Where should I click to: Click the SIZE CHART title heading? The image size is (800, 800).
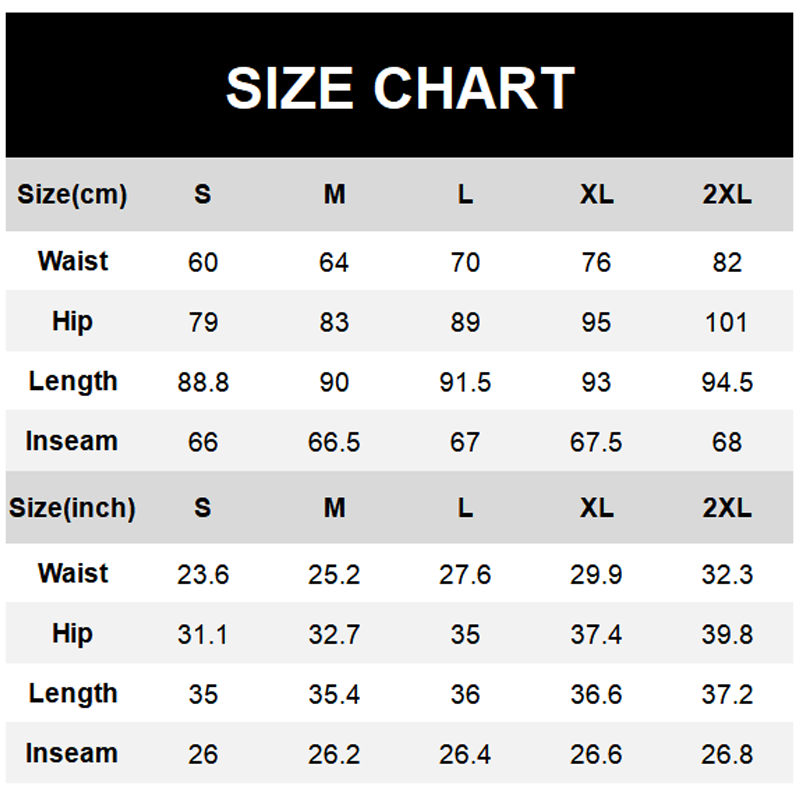pos(400,88)
